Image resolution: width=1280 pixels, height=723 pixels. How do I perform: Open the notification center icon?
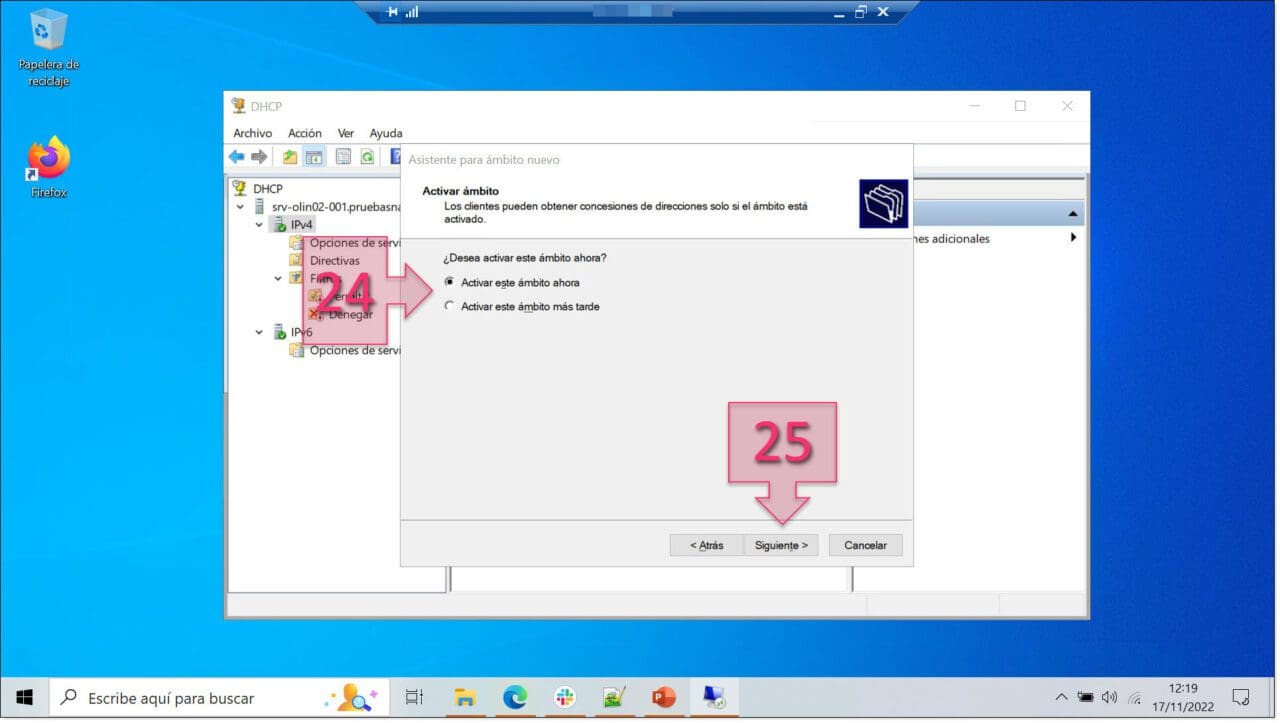pos(1241,697)
